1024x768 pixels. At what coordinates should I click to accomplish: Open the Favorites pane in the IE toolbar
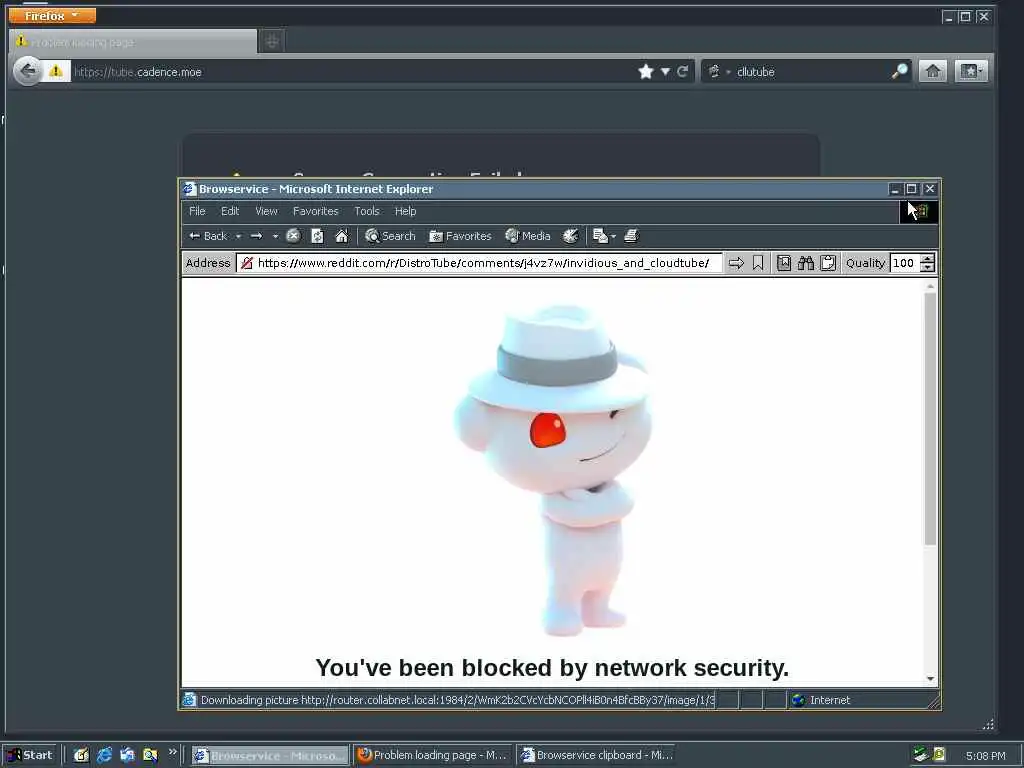click(460, 236)
